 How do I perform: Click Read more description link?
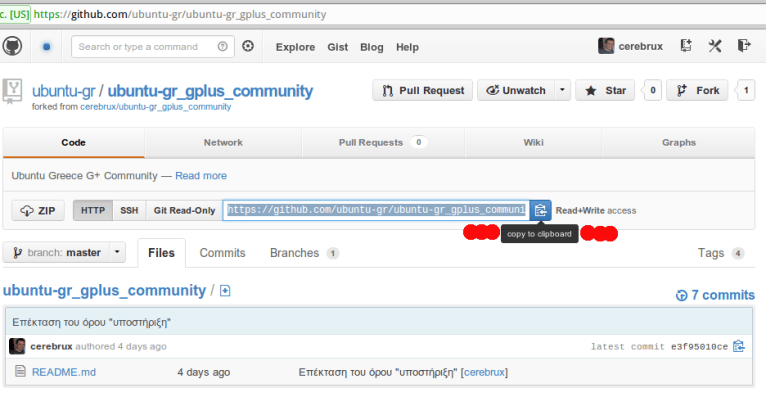point(201,176)
